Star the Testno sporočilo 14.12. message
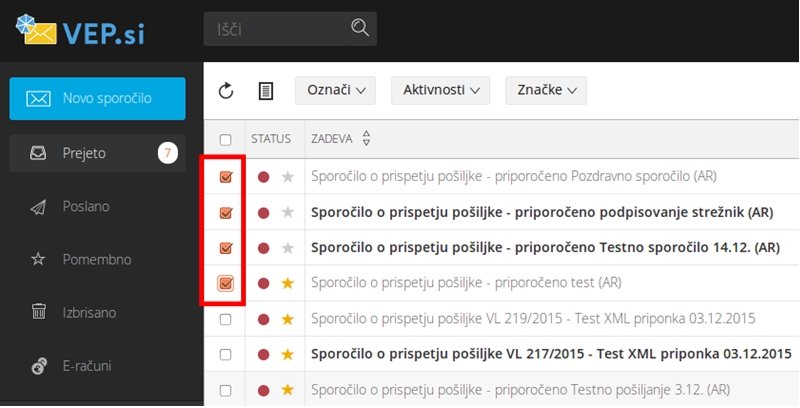 [288, 248]
